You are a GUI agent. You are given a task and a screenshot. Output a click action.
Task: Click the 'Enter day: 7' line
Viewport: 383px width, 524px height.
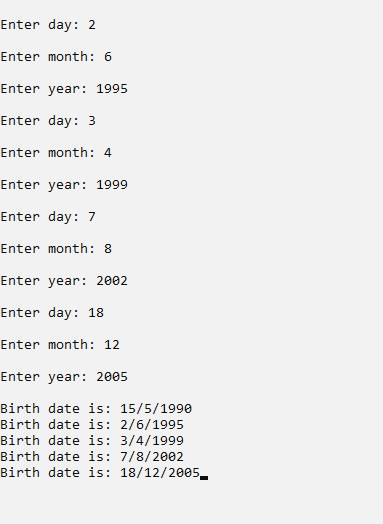(x=48, y=217)
